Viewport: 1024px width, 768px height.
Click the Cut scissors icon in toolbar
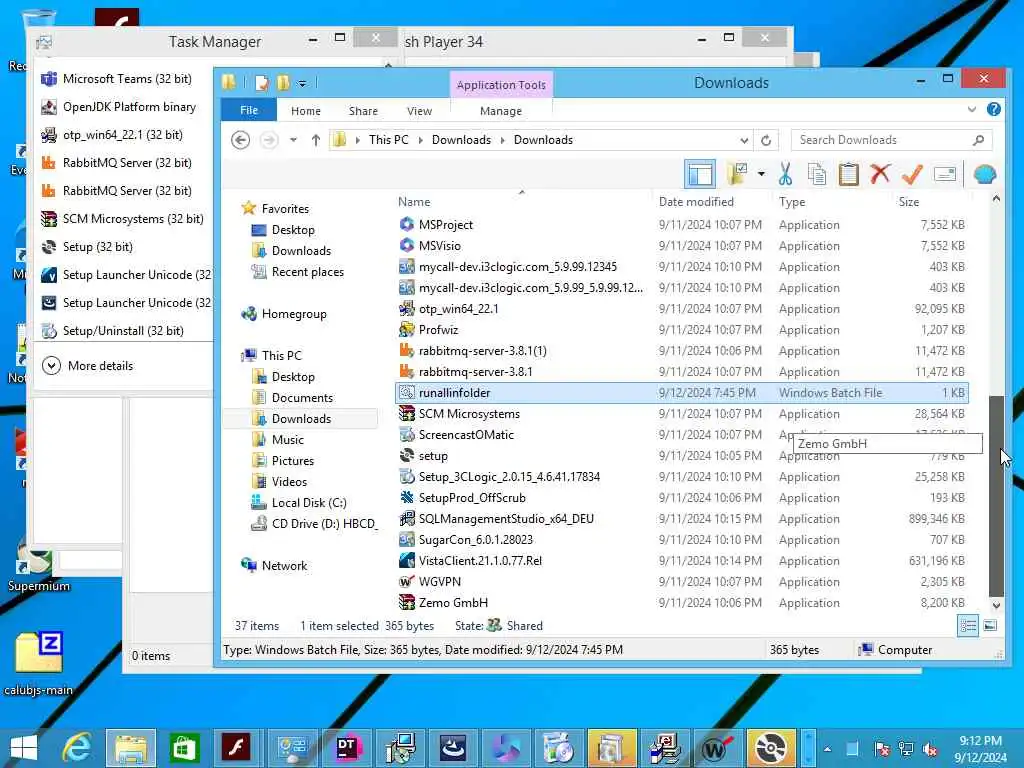click(x=785, y=174)
